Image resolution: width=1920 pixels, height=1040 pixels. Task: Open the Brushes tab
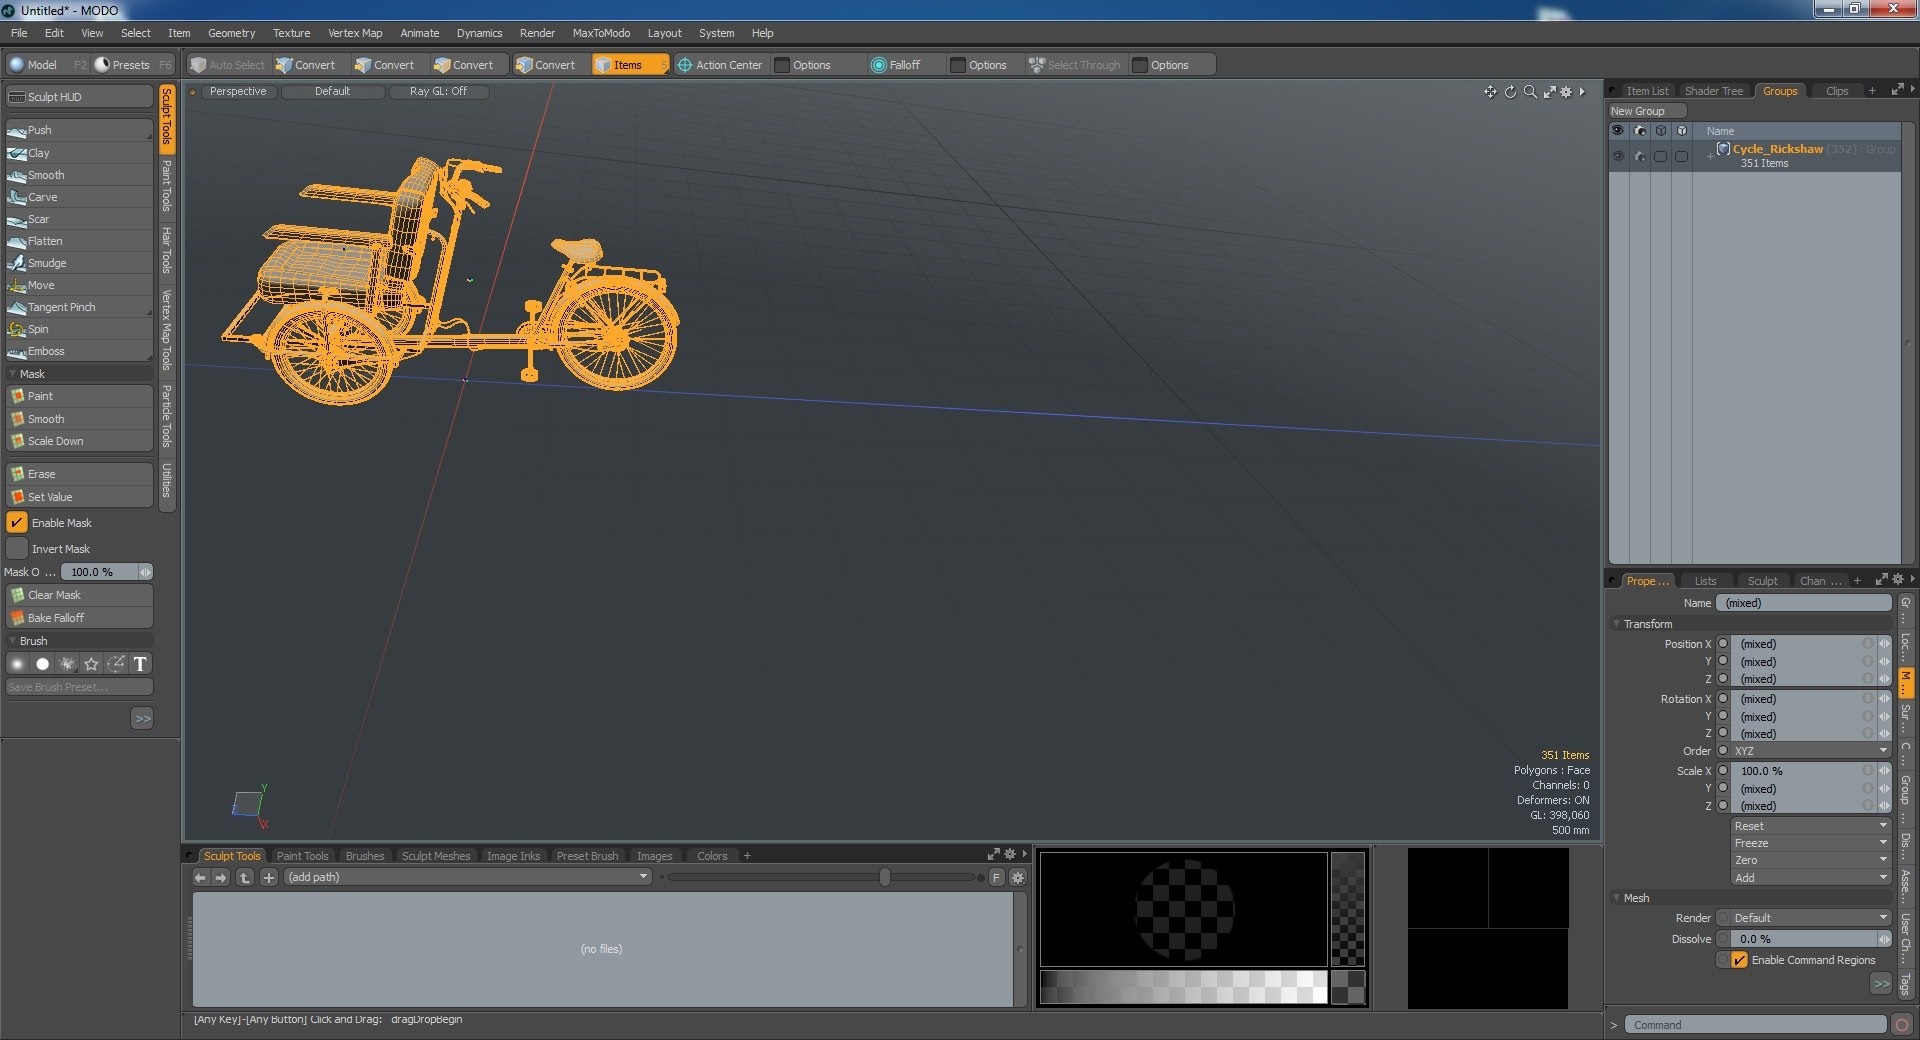[365, 856]
